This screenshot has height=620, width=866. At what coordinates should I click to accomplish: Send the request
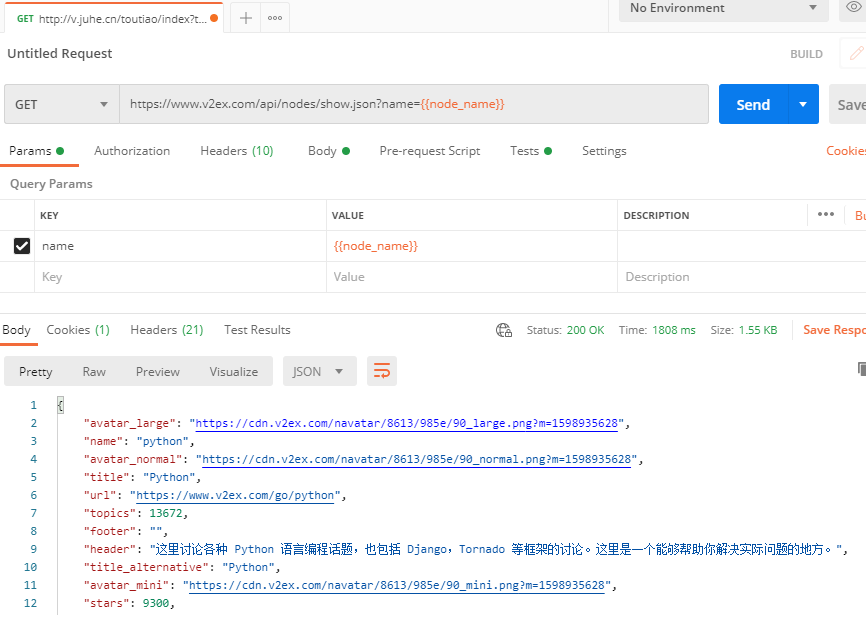[x=753, y=104]
